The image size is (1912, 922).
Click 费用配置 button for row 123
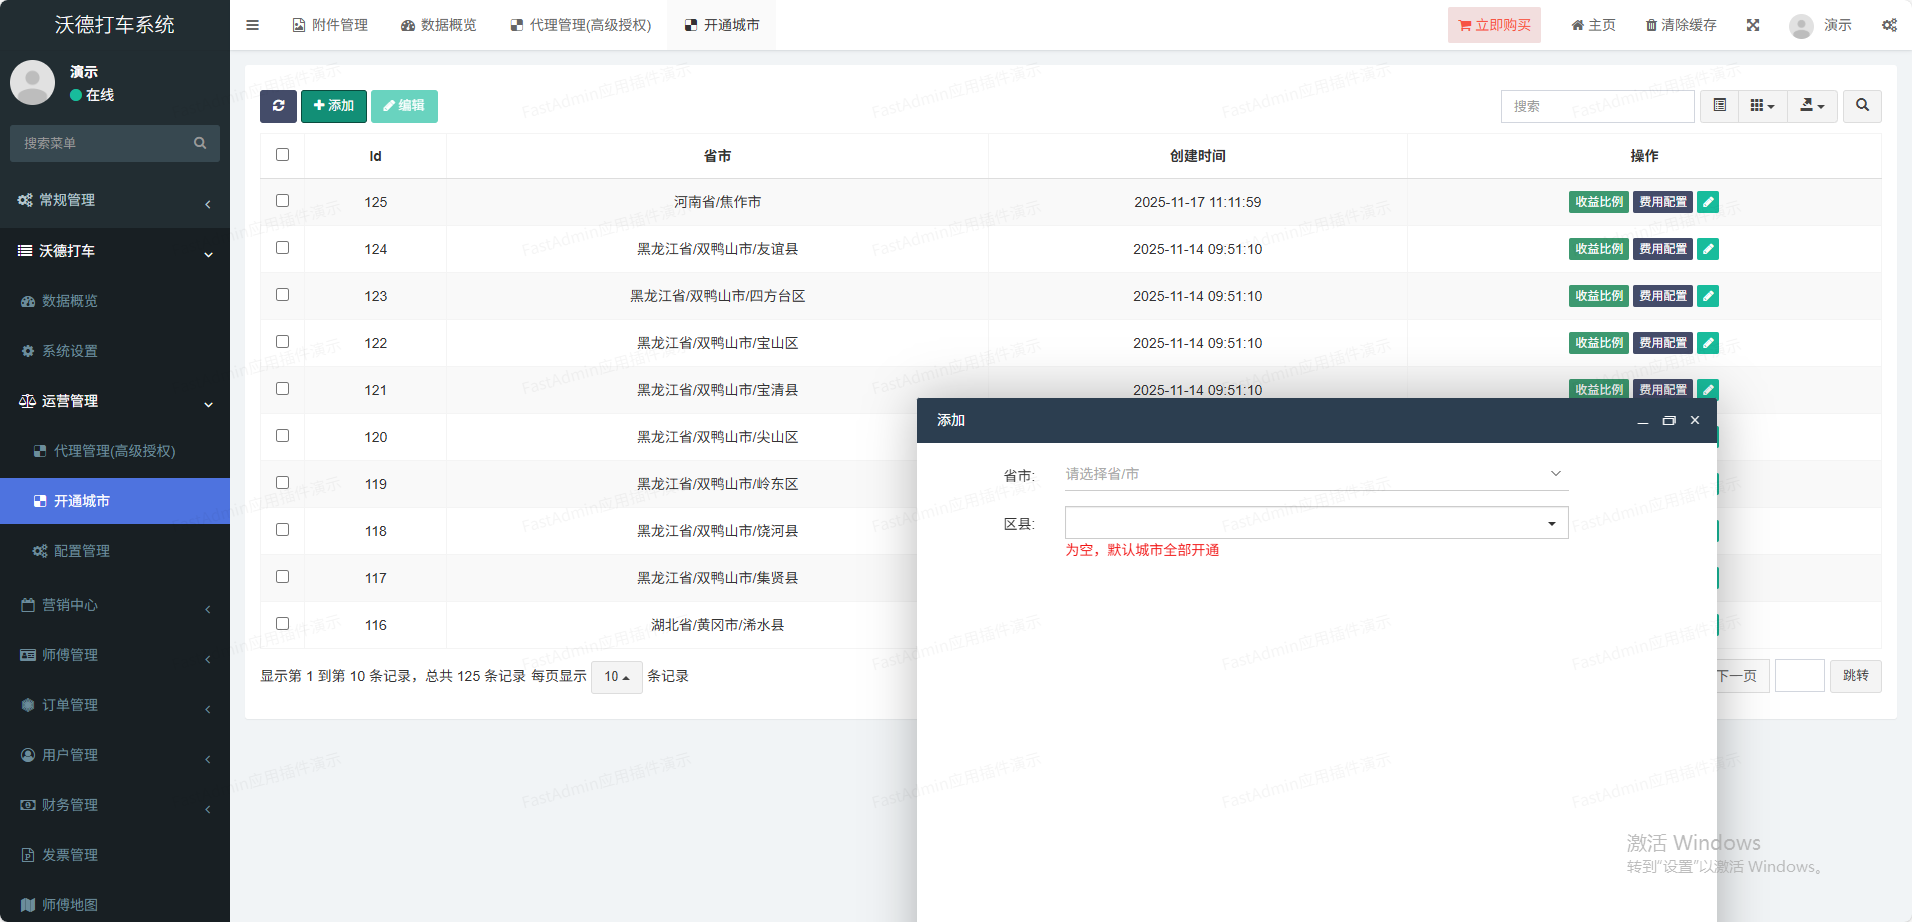[x=1662, y=296]
